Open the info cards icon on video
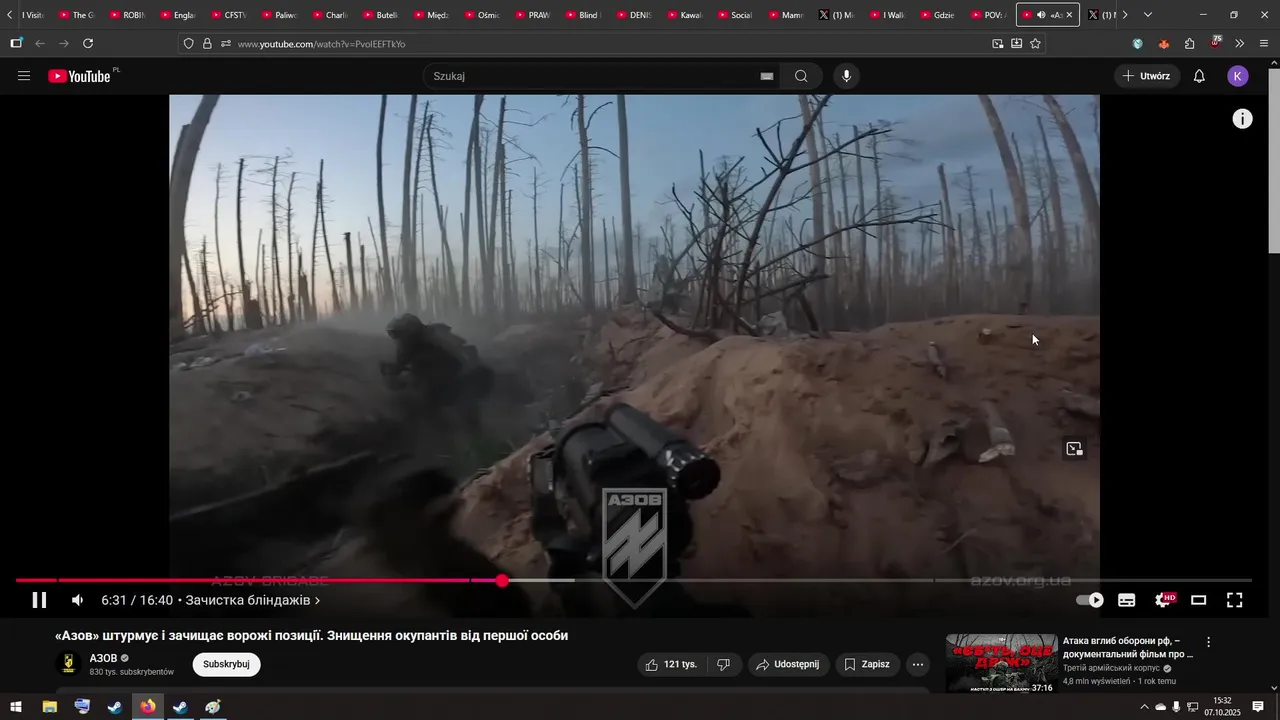The image size is (1280, 720). (x=1242, y=119)
